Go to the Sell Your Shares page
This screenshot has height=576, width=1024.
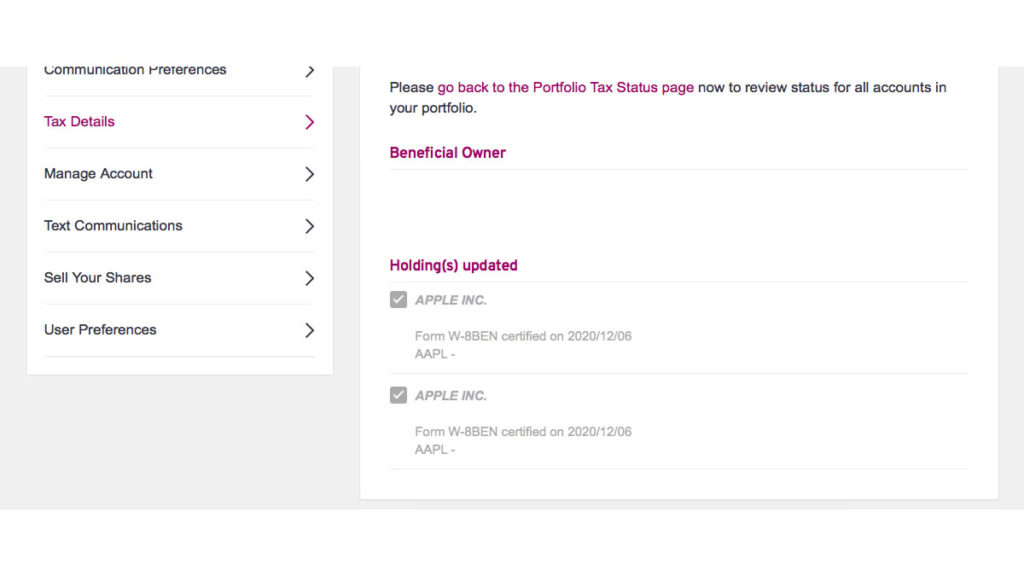180,279
